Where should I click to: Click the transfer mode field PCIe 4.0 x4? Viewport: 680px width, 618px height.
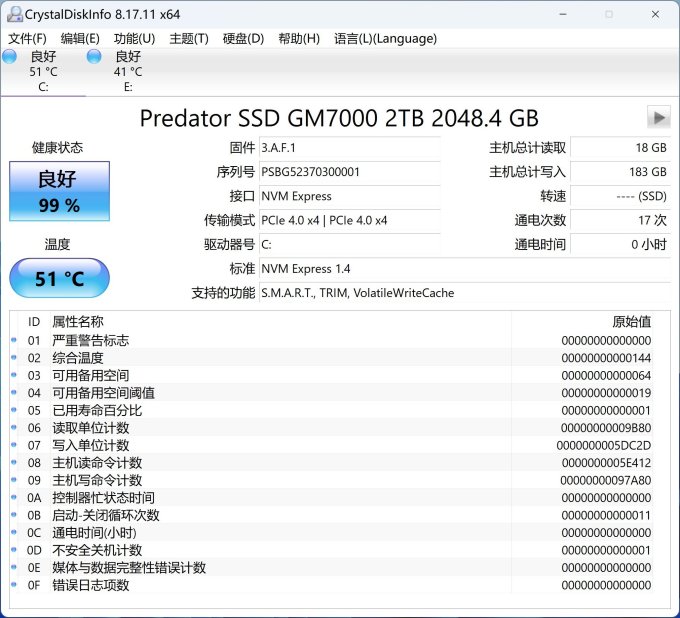350,220
